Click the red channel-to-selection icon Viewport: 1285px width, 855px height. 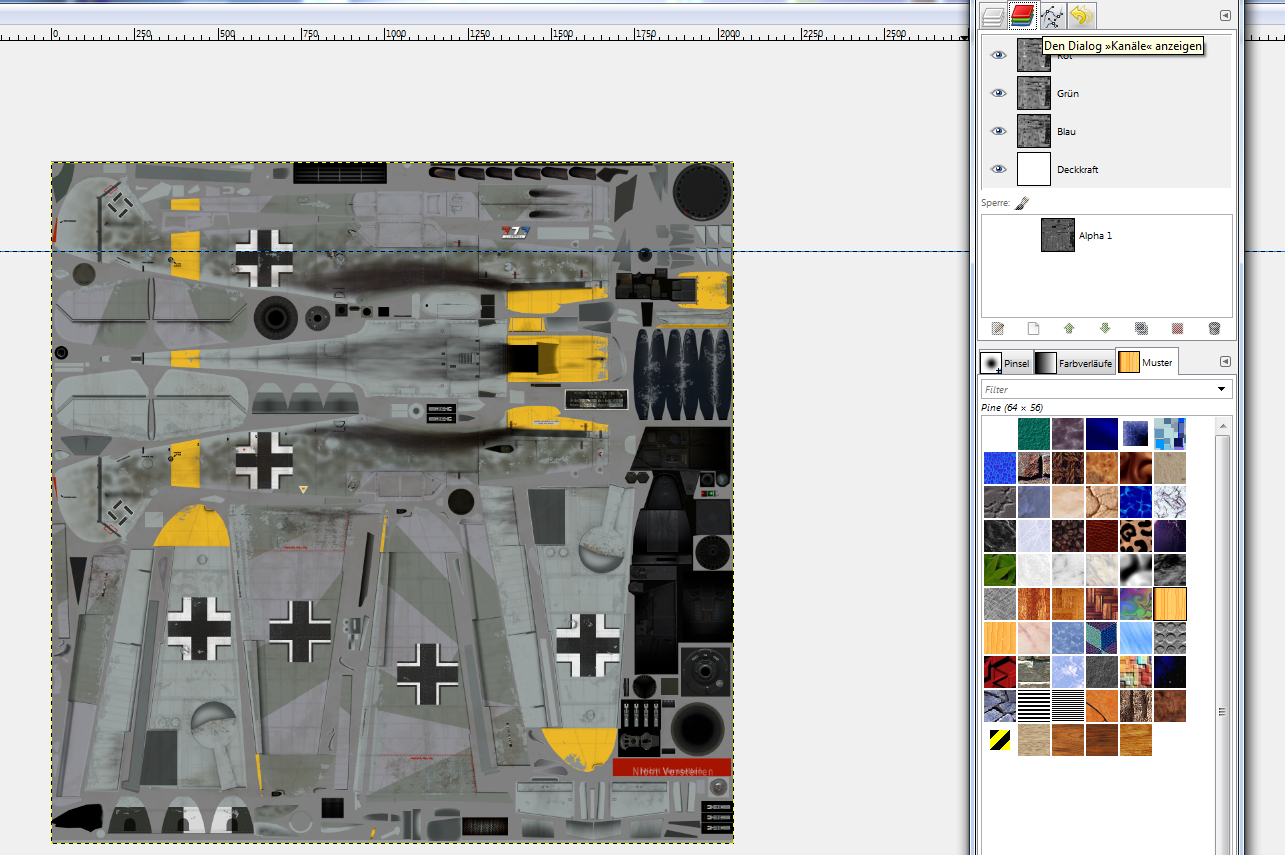[x=1177, y=328]
